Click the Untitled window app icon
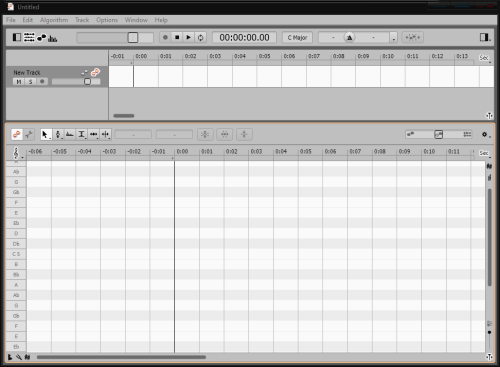 point(10,7)
